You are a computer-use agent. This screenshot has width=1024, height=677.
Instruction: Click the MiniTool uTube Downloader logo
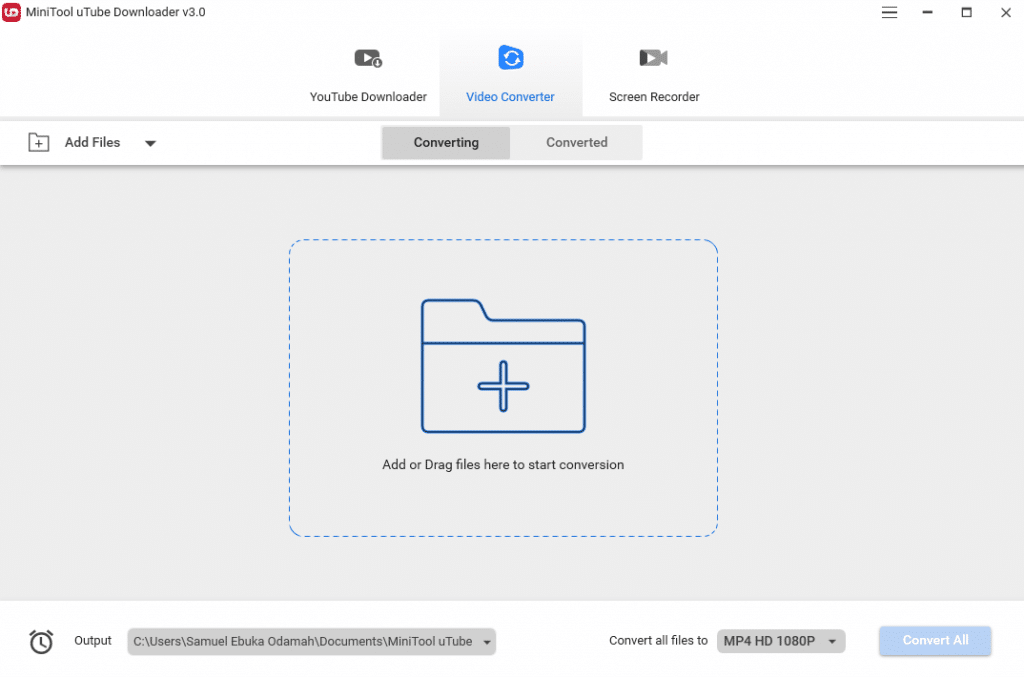[12, 12]
